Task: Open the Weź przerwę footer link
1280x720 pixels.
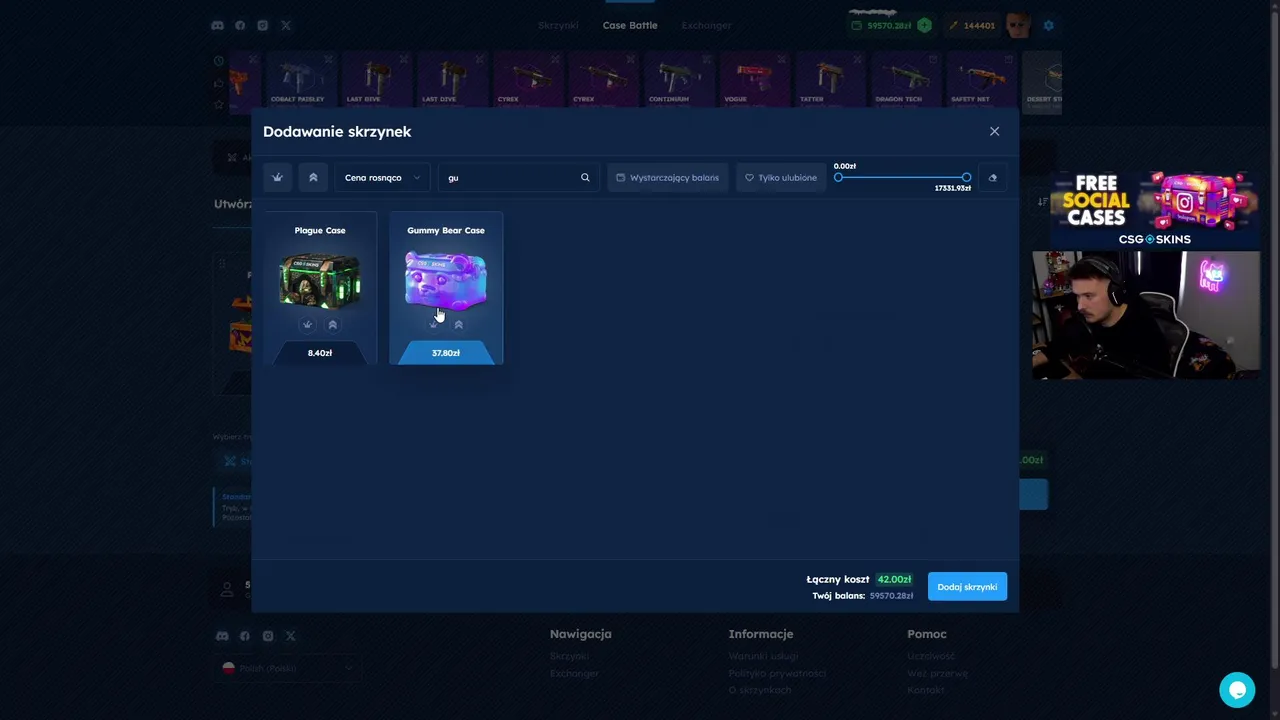Action: [x=937, y=673]
